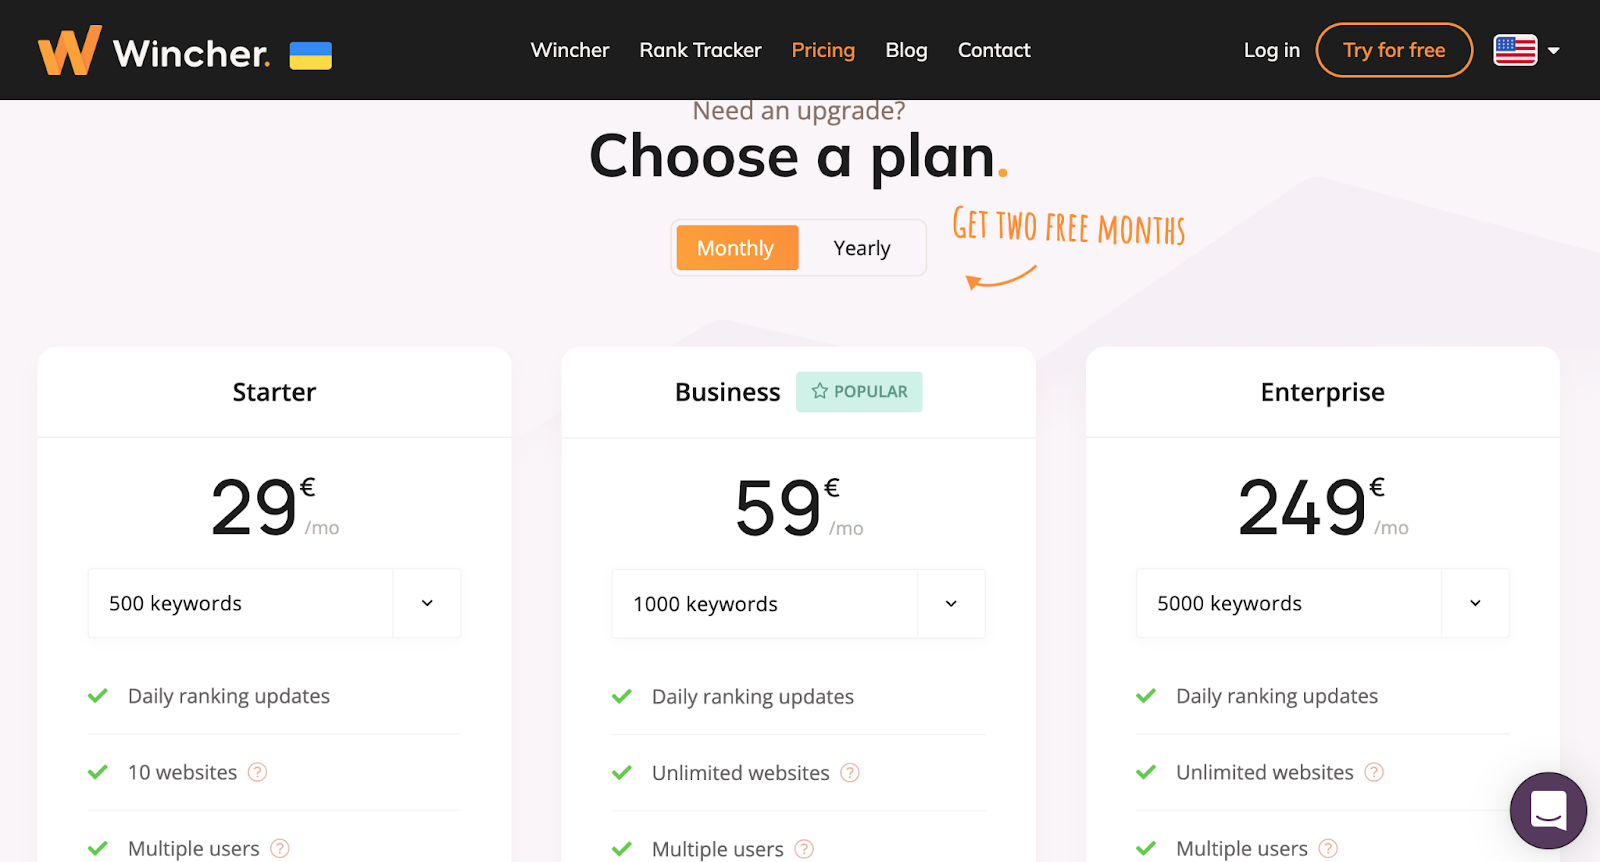The image size is (1600, 862).
Task: Click checkmark for Starter Daily ranking updates
Action: point(98,696)
